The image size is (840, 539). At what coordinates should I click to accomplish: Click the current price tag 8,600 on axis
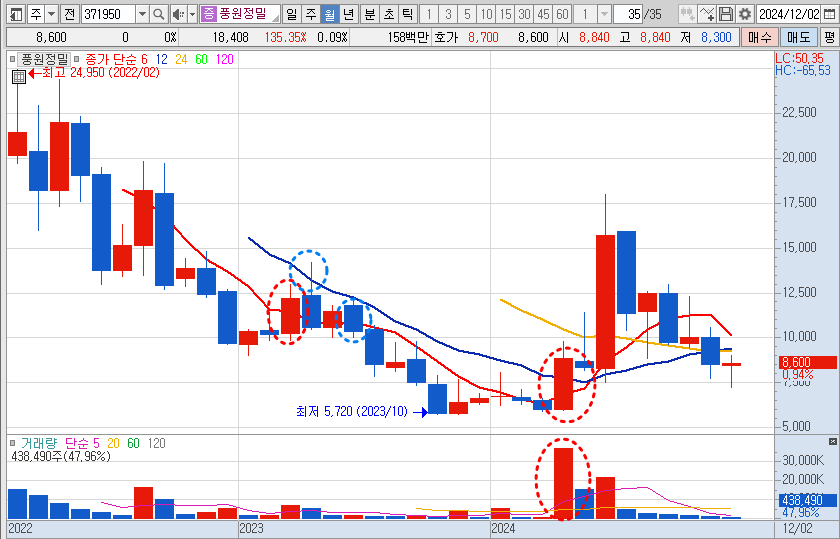(x=806, y=362)
